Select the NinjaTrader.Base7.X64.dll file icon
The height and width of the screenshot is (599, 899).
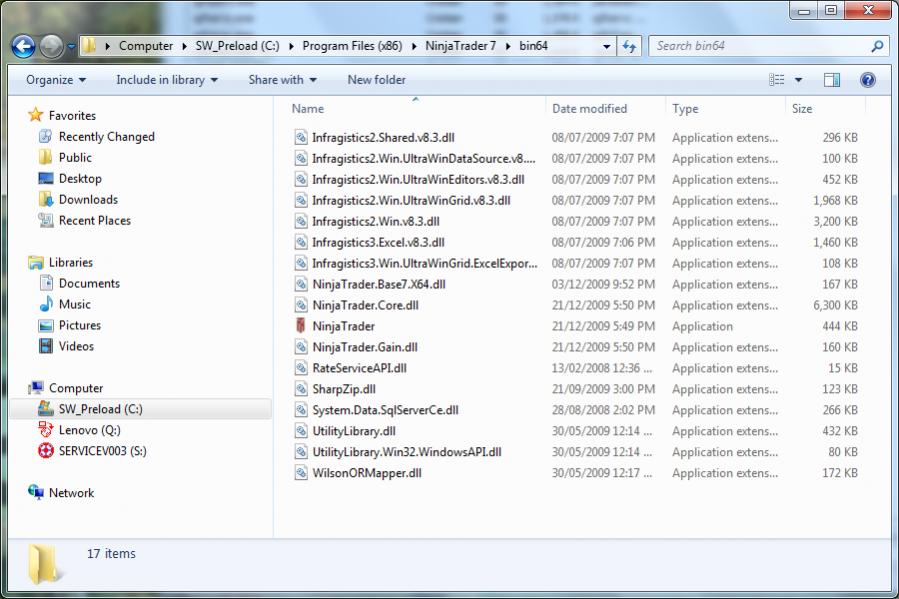(x=300, y=284)
